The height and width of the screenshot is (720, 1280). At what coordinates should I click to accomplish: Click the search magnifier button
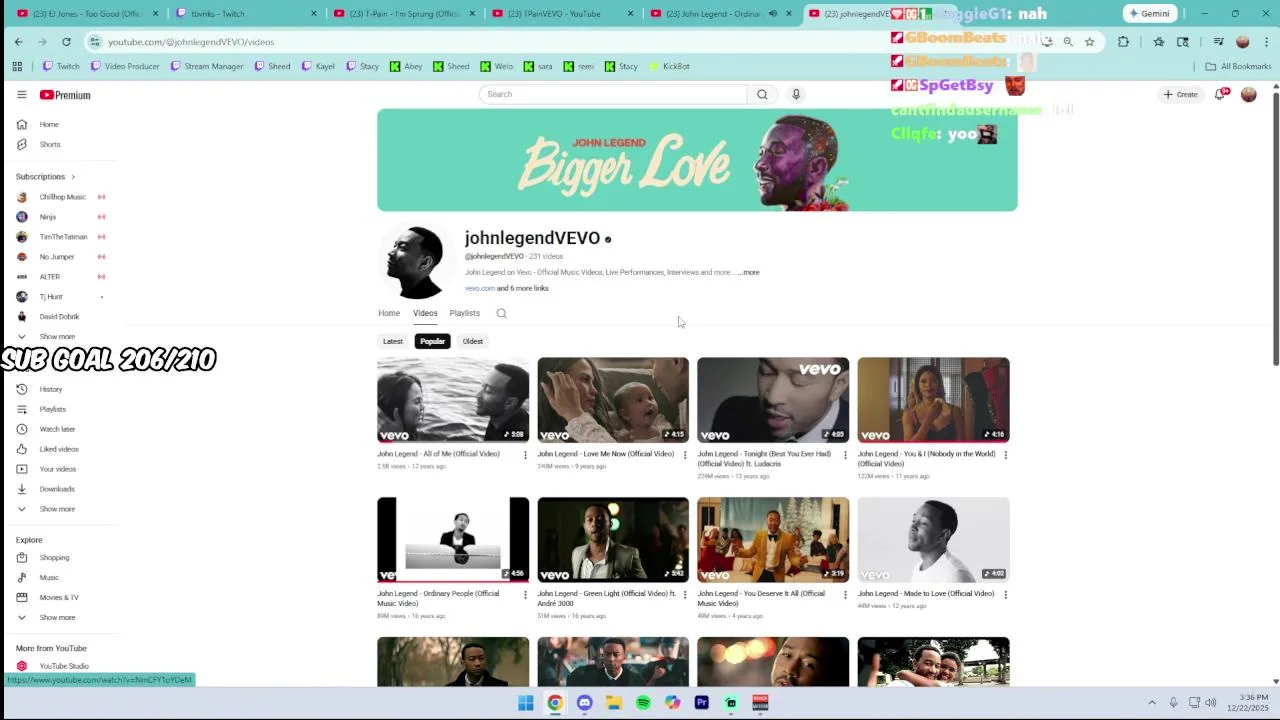[762, 94]
